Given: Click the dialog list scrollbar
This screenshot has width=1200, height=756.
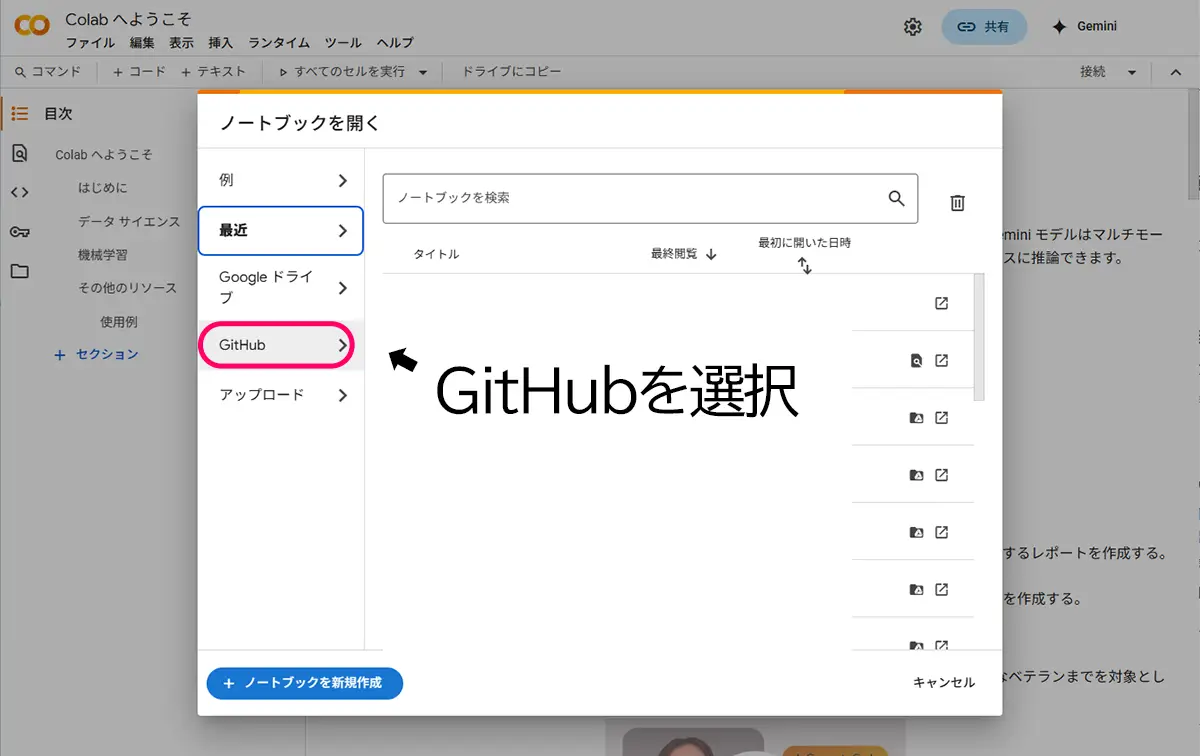Looking at the screenshot, I should 978,337.
